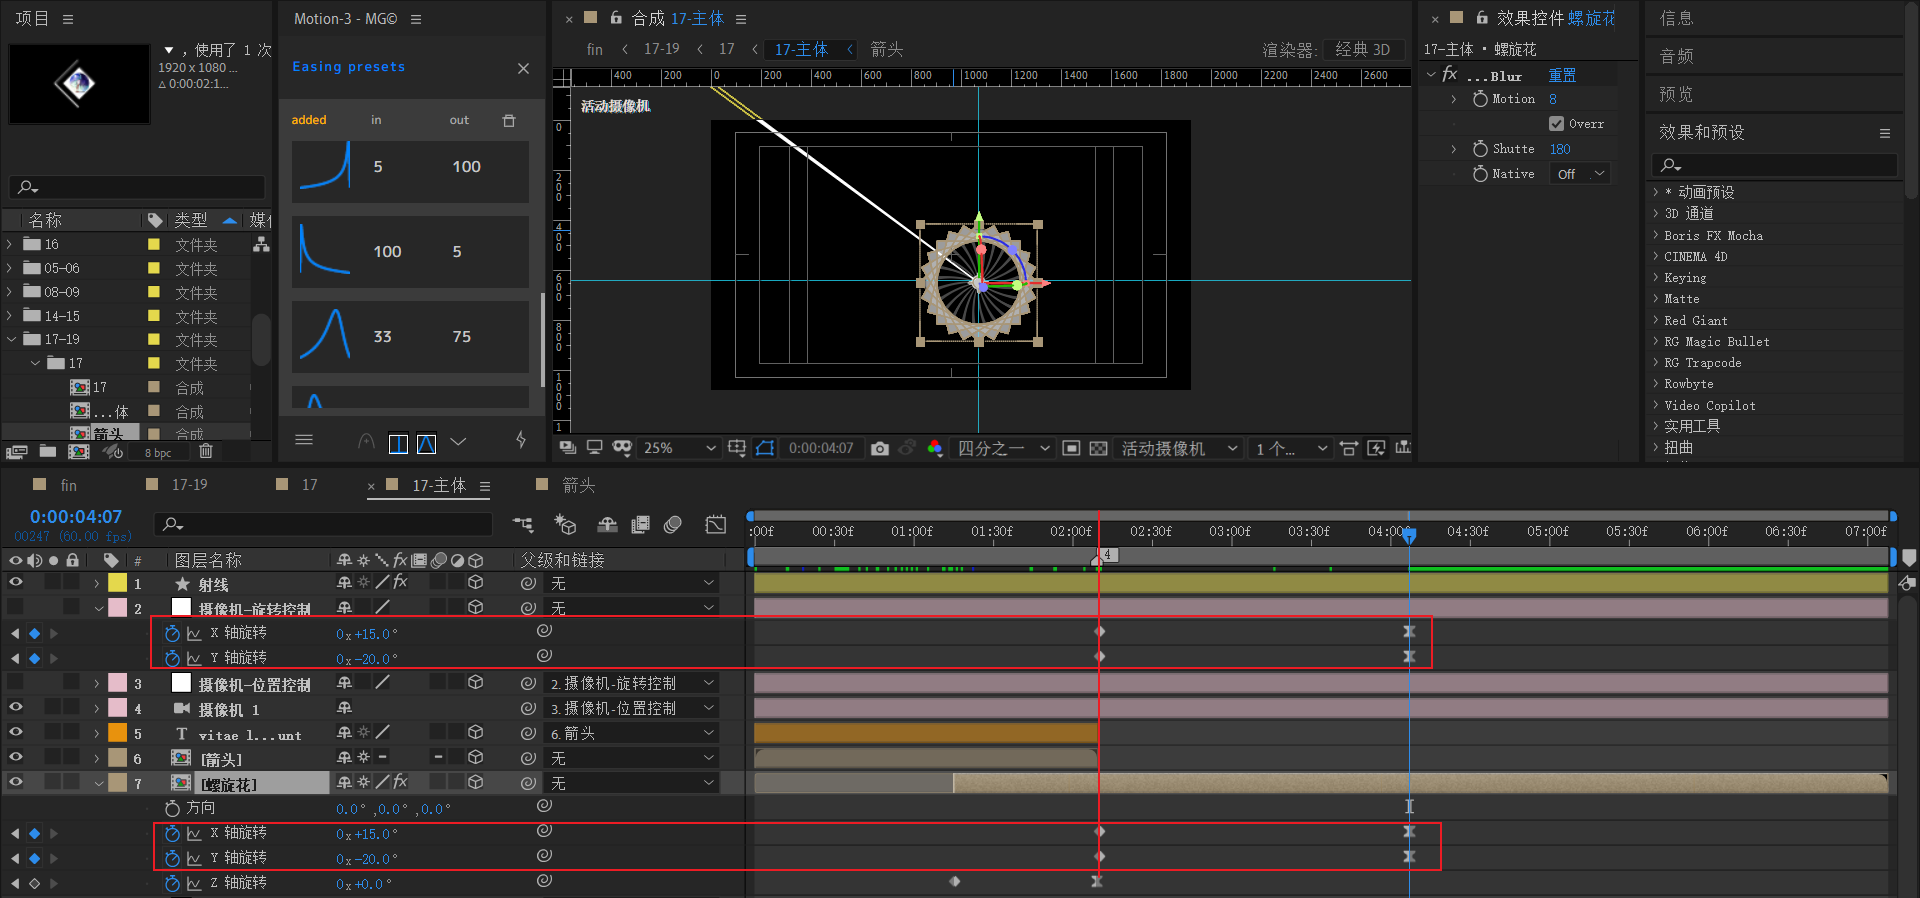The height and width of the screenshot is (898, 1920).
Task: Toggle 3D layer switch for 射线 layer
Action: click(x=476, y=582)
